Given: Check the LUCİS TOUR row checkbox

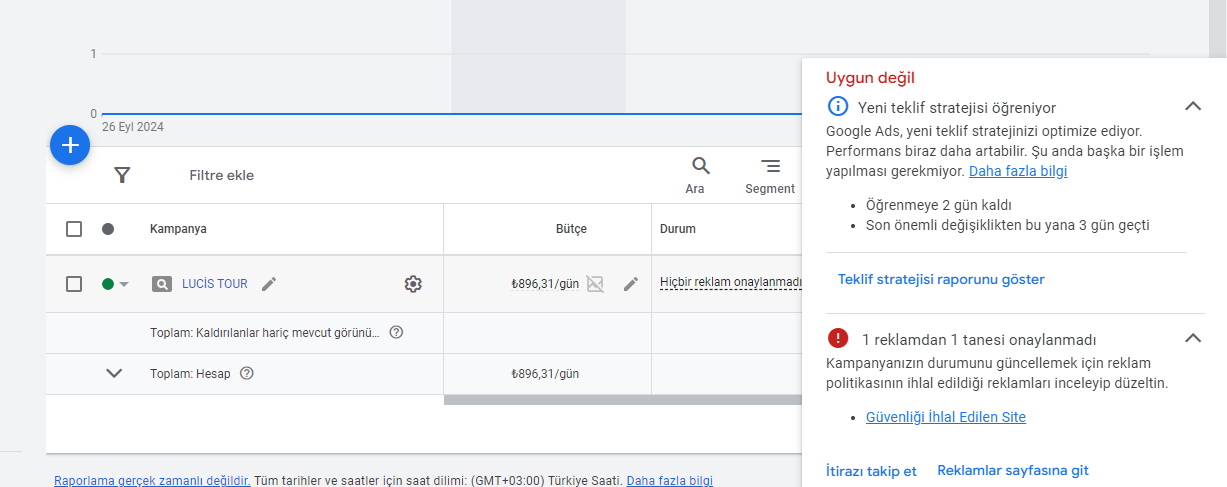Looking at the screenshot, I should pyautogui.click(x=74, y=284).
